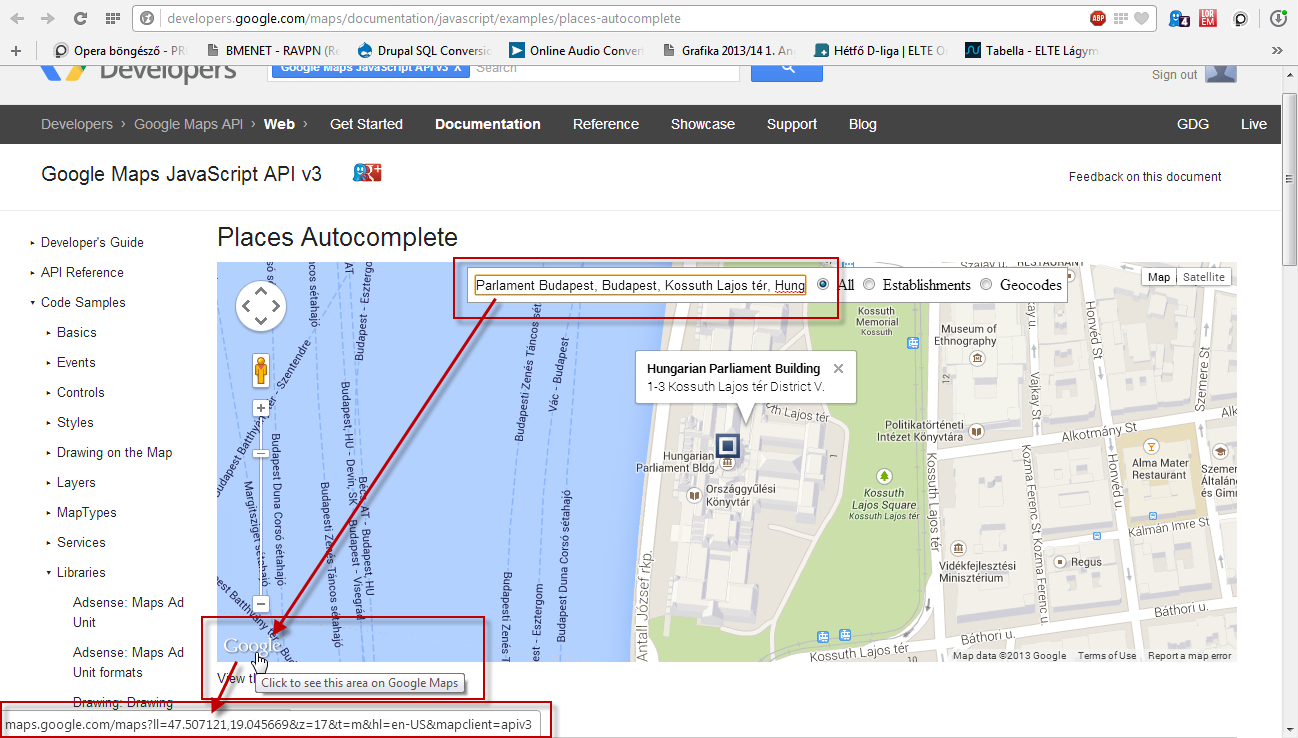The height and width of the screenshot is (738, 1298).
Task: Go back using the browser back arrow
Action: click(18, 18)
